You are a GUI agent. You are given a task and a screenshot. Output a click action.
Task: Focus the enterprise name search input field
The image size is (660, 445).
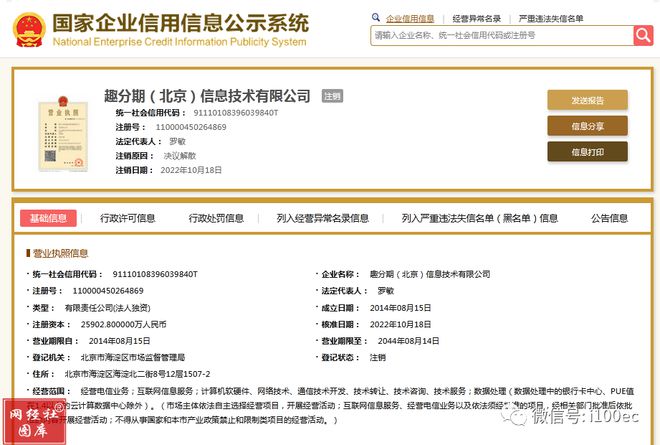[502, 35]
